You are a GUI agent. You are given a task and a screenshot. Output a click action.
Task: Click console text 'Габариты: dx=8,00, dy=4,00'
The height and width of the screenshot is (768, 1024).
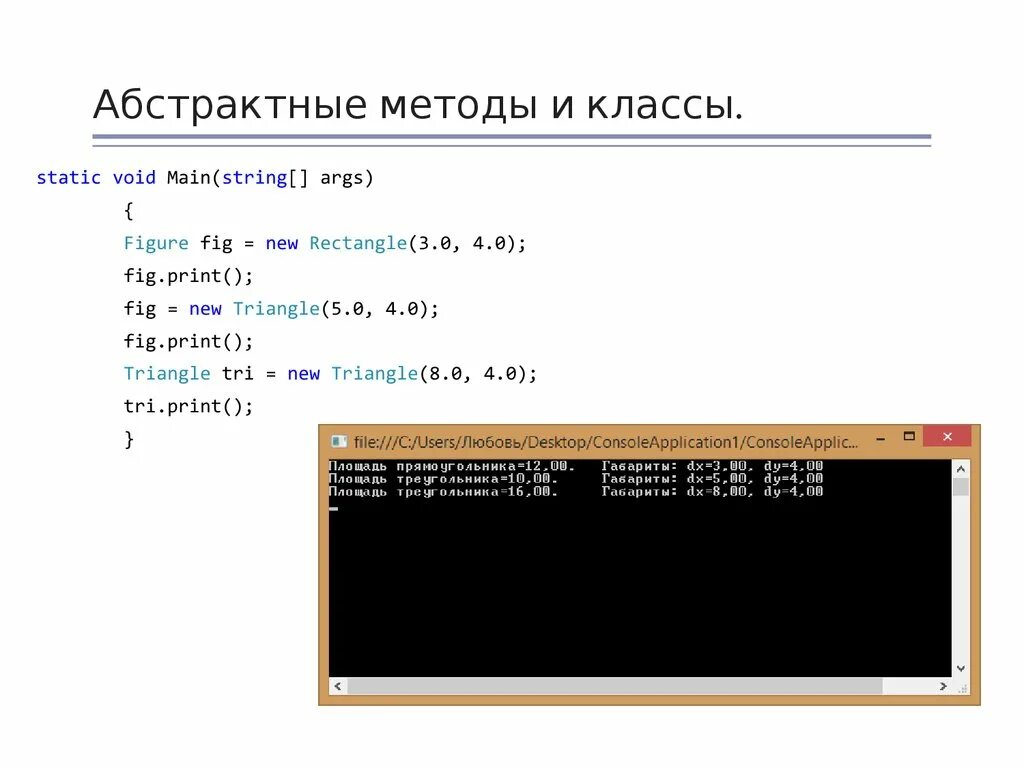click(x=712, y=491)
